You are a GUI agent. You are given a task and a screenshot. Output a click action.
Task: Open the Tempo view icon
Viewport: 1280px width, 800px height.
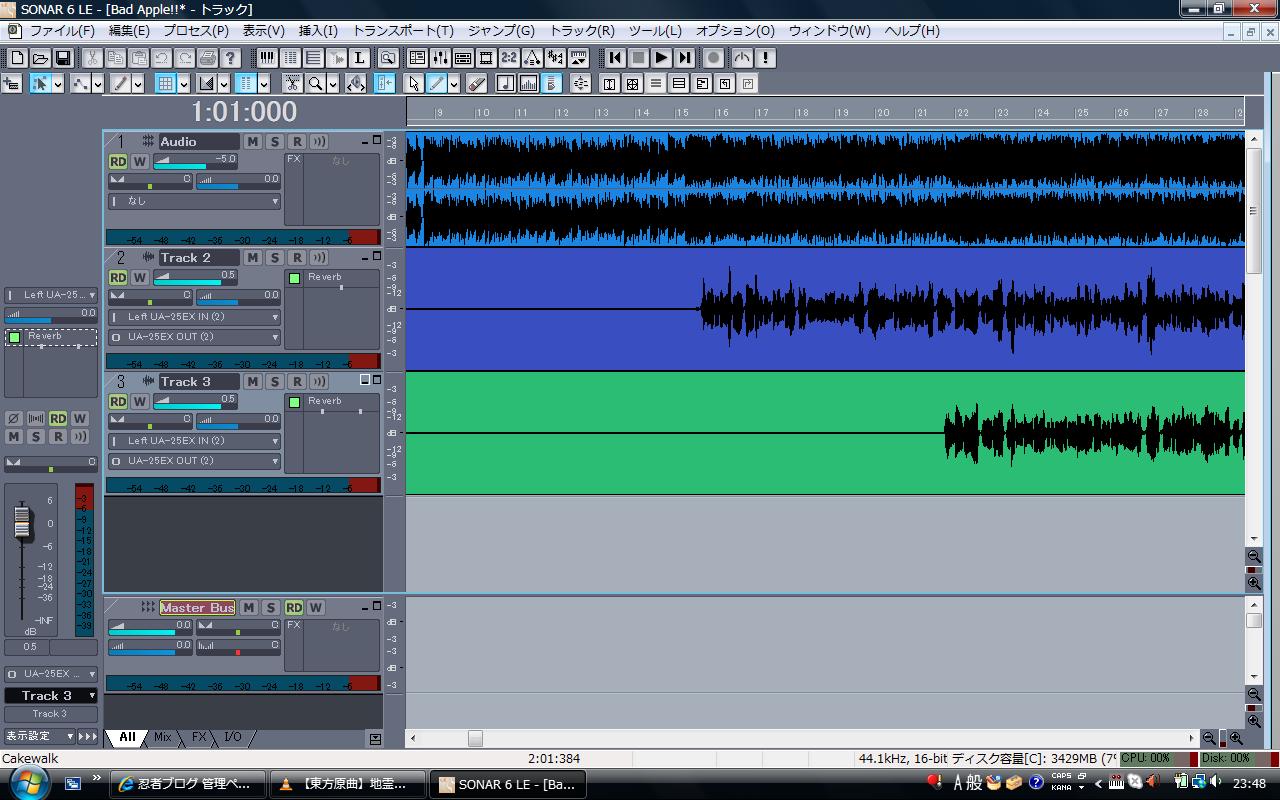[532, 58]
